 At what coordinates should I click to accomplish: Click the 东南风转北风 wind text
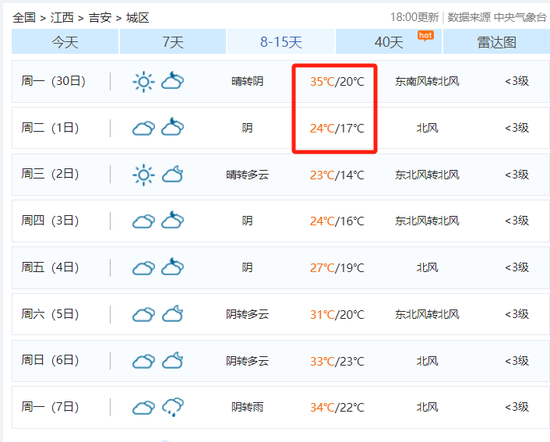click(x=427, y=81)
